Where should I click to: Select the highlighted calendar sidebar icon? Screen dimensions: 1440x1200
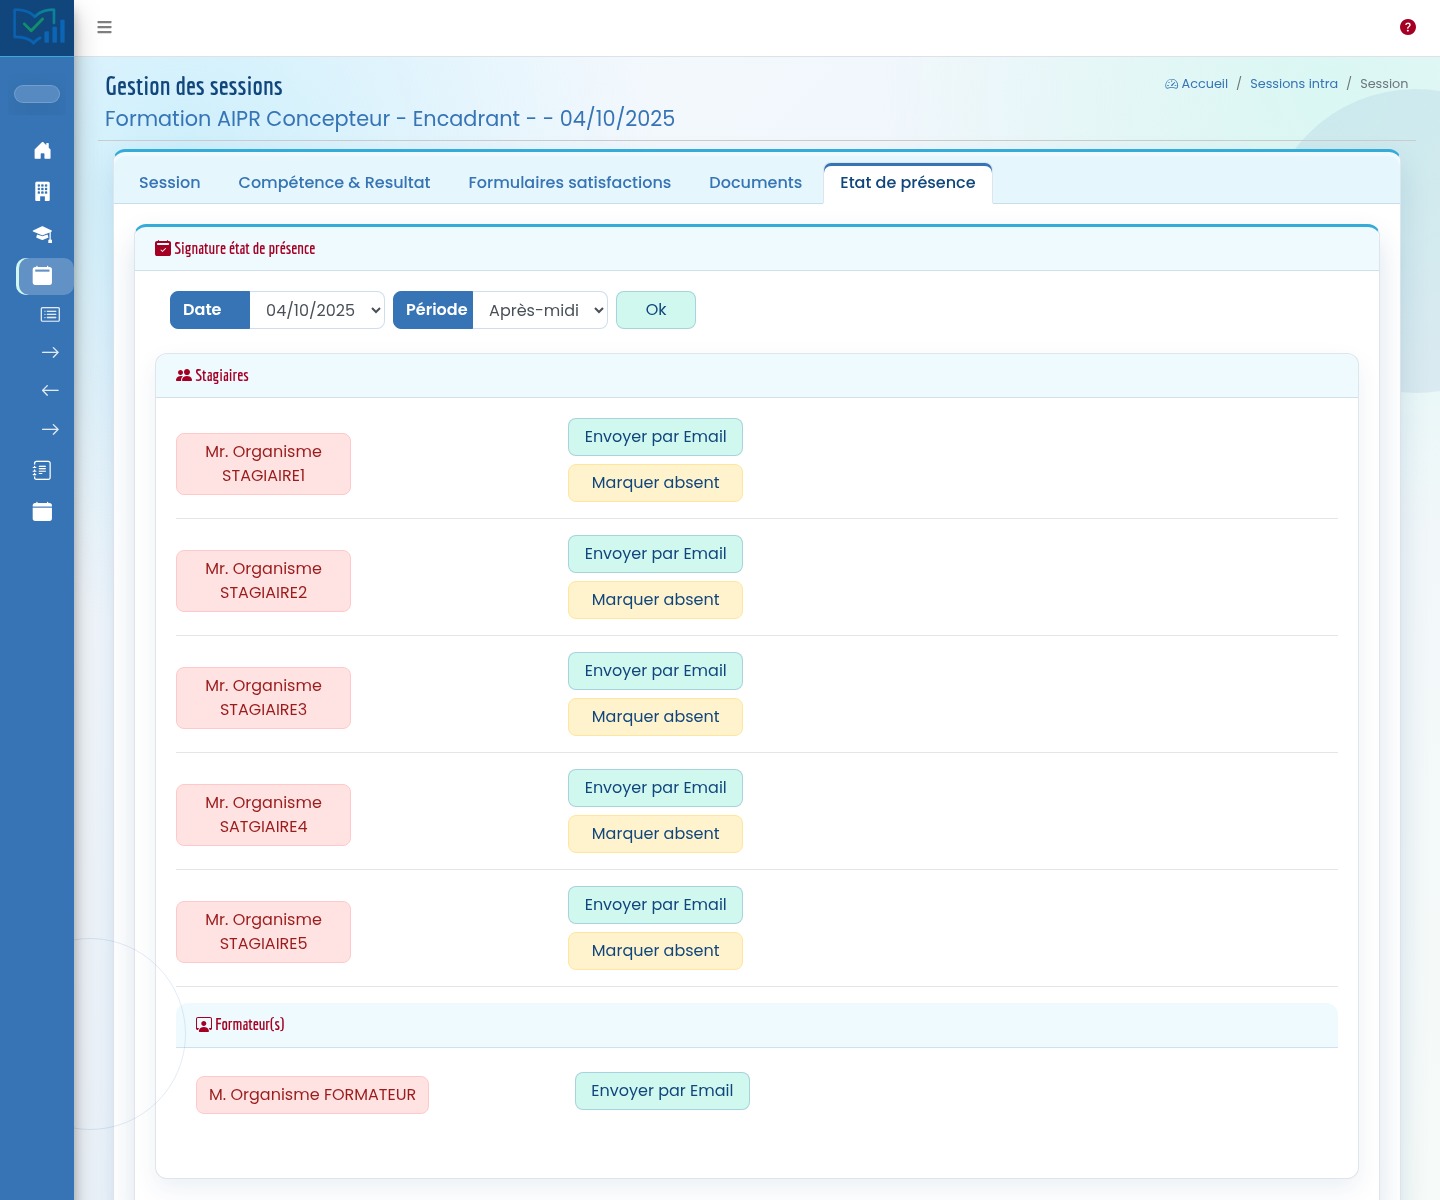pyautogui.click(x=42, y=276)
